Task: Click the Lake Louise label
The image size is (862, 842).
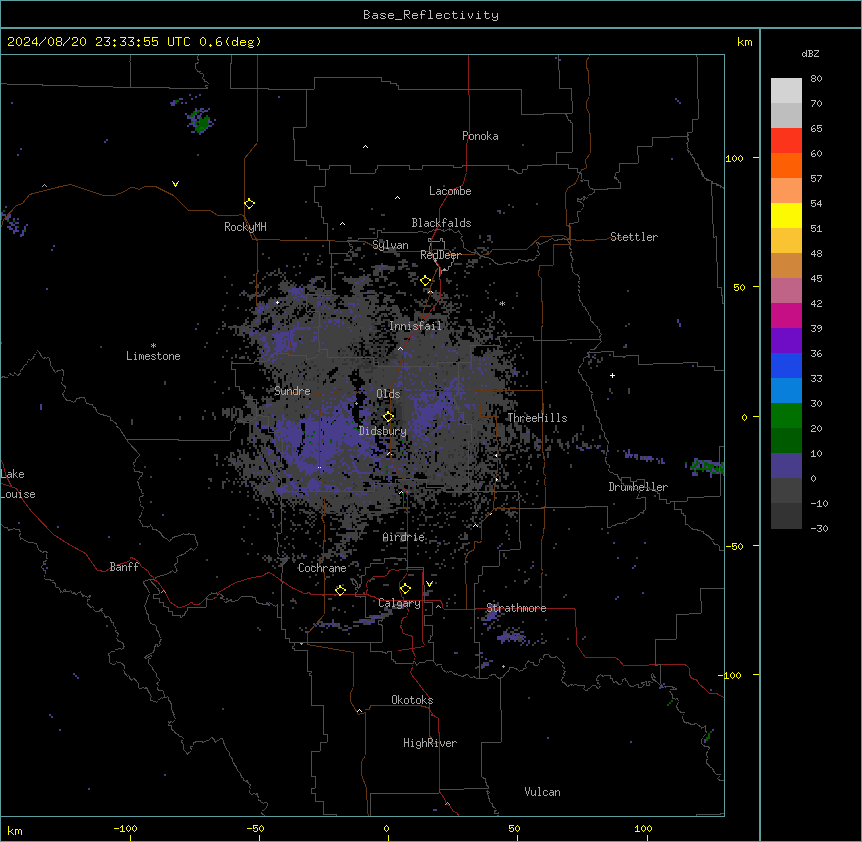Action: pyautogui.click(x=16, y=484)
